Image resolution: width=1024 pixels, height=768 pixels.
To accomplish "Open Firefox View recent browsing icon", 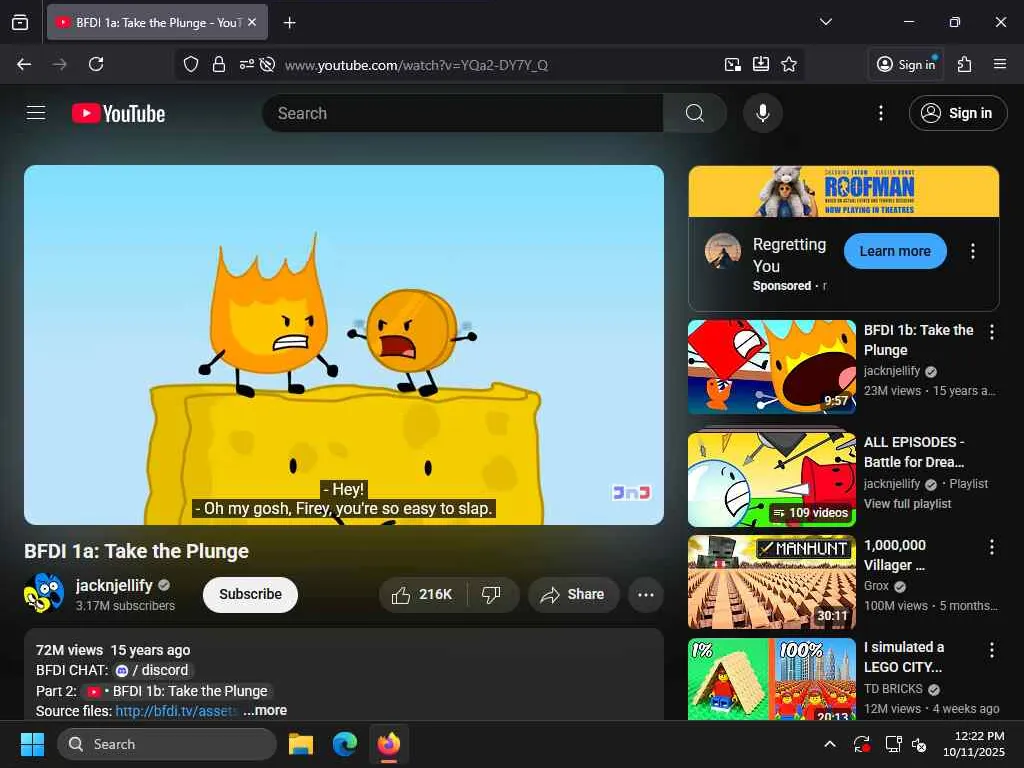I will (x=20, y=23).
